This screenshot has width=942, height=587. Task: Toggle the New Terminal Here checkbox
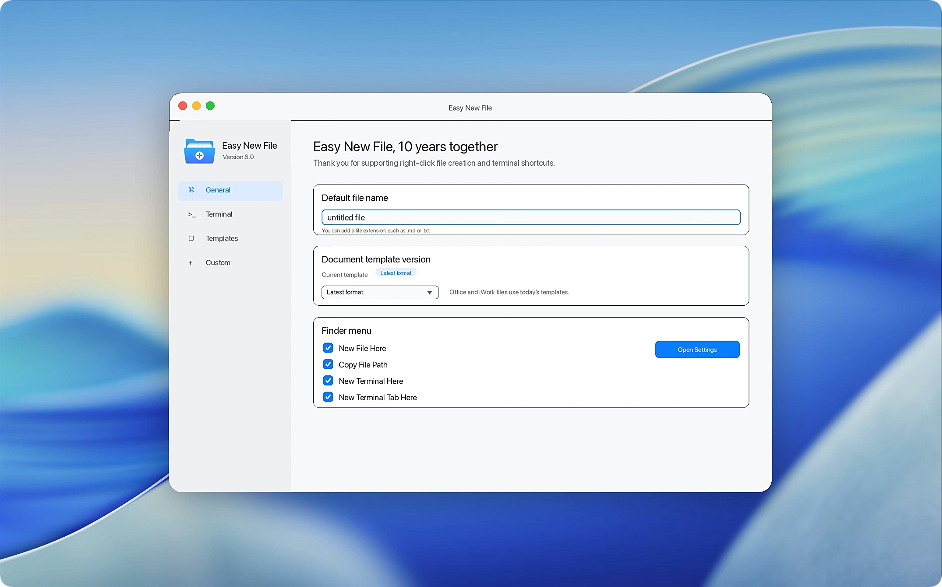click(328, 380)
